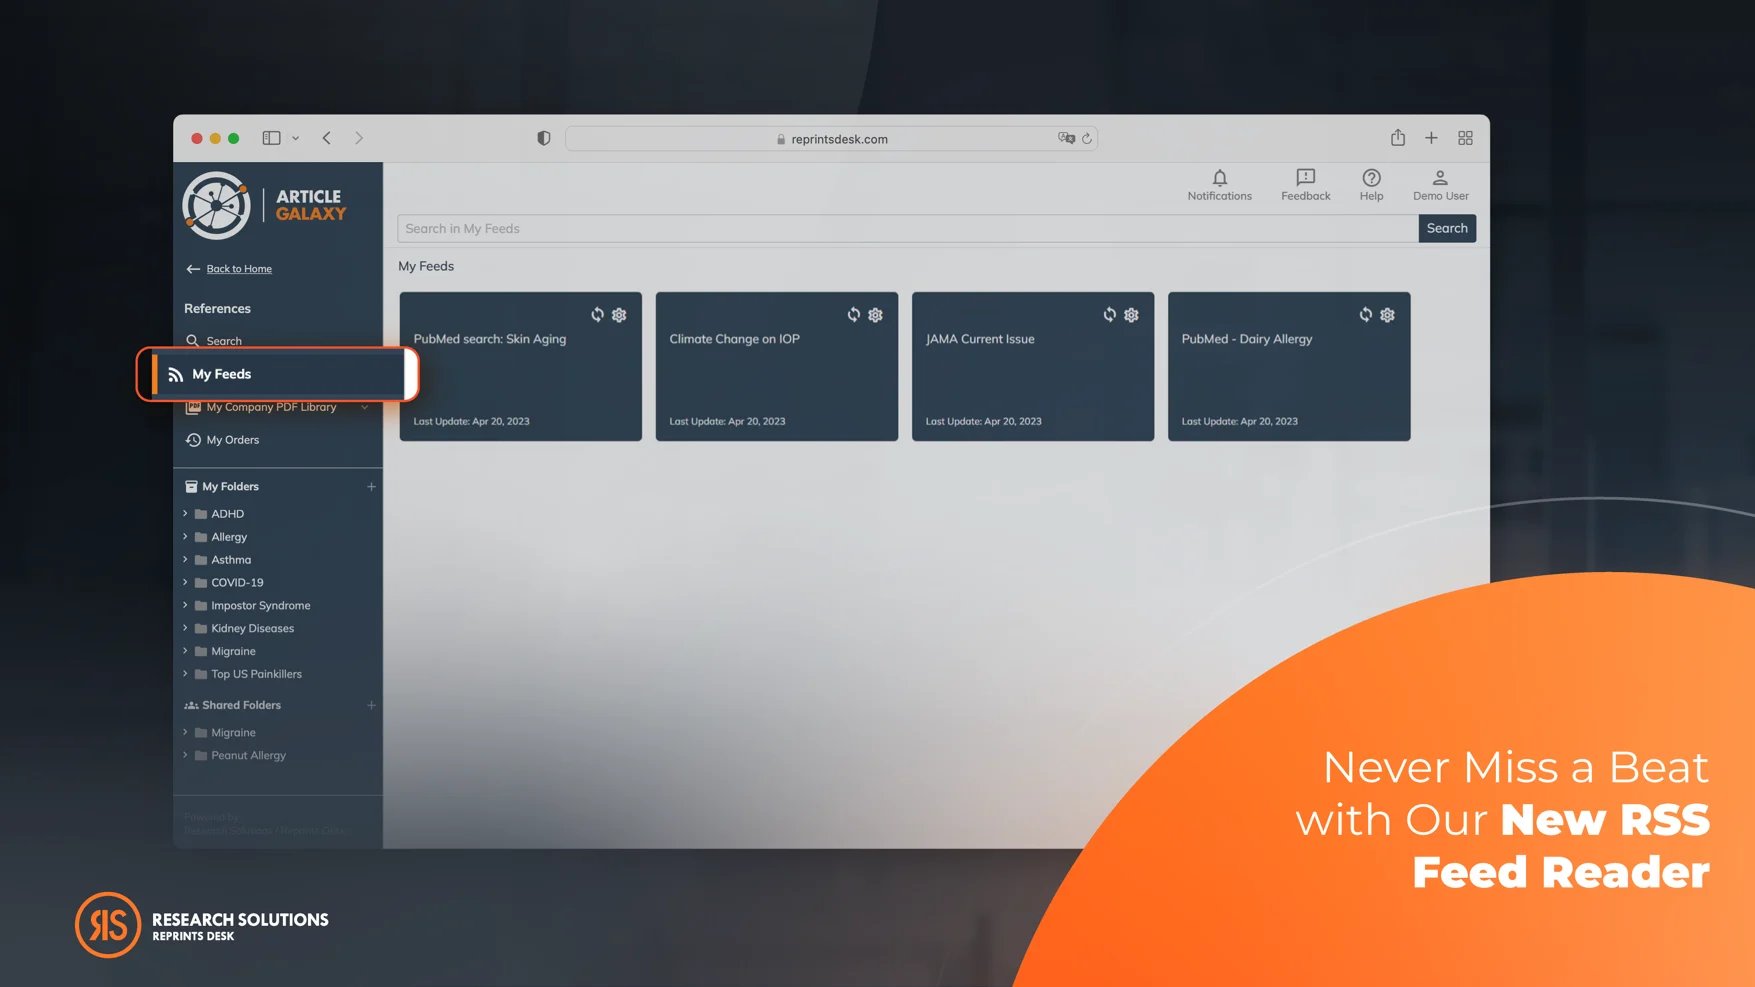
Task: Open settings gear on JAMA Current Issue
Action: [x=1131, y=315]
